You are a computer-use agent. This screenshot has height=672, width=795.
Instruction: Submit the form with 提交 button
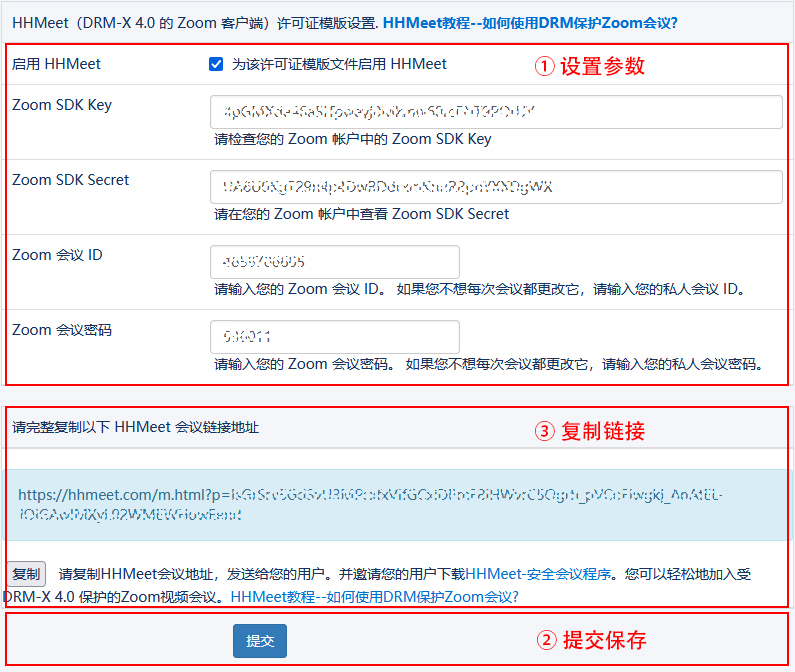click(x=260, y=641)
